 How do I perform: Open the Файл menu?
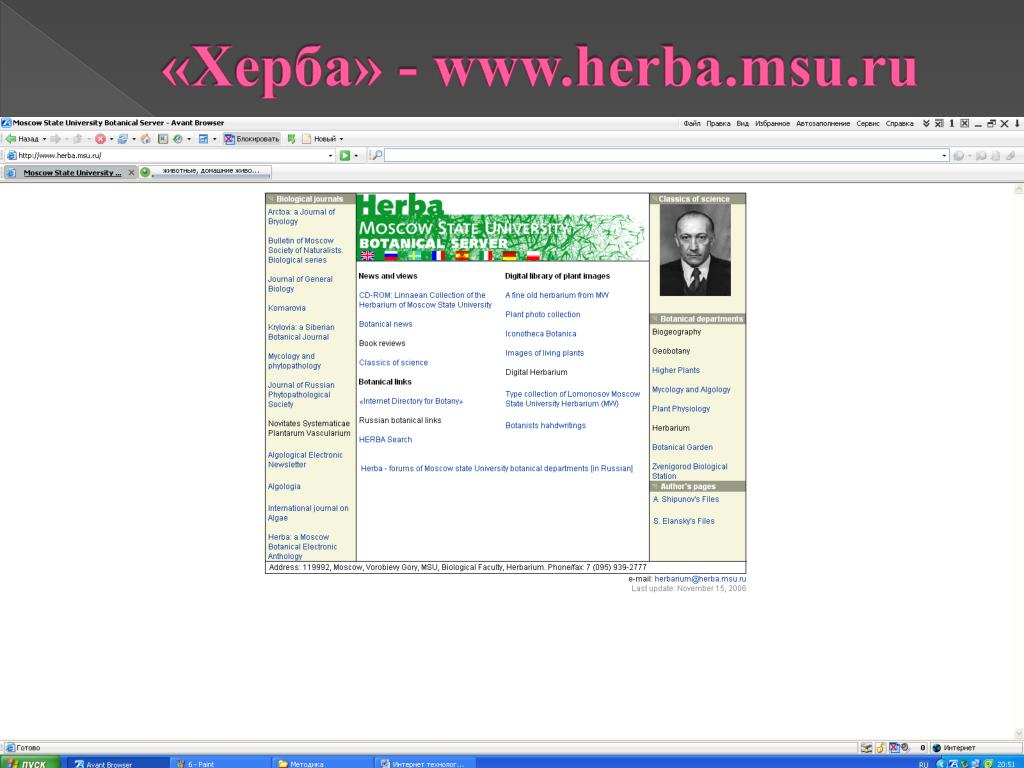(x=692, y=123)
